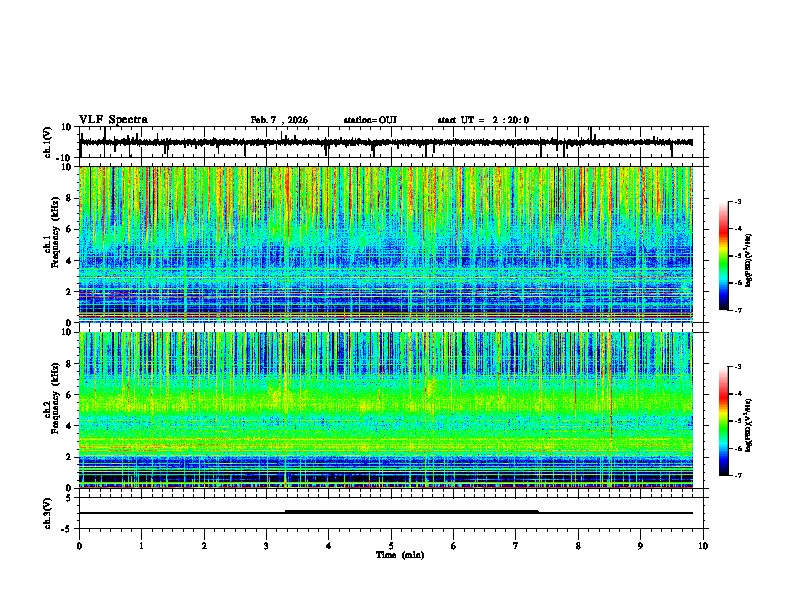The width and height of the screenshot is (792, 612).
Task: Click the "7" tick on the time axis
Action: 516,545
